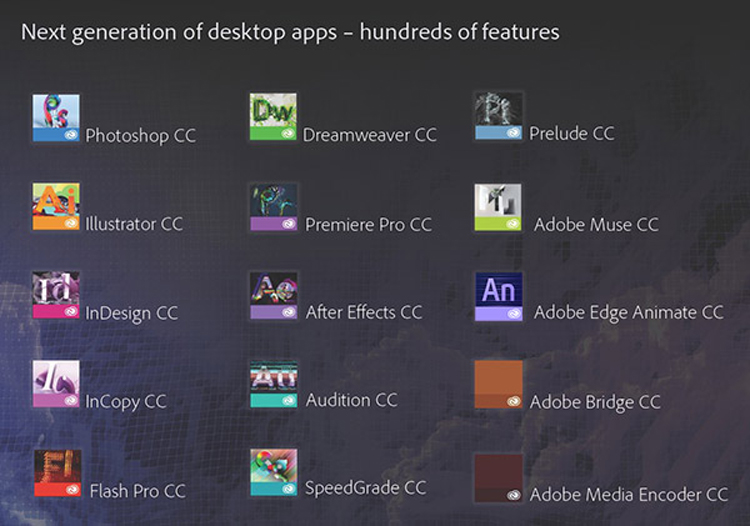
Task: Click the Flash Pro CC Fl icon
Action: pos(57,473)
